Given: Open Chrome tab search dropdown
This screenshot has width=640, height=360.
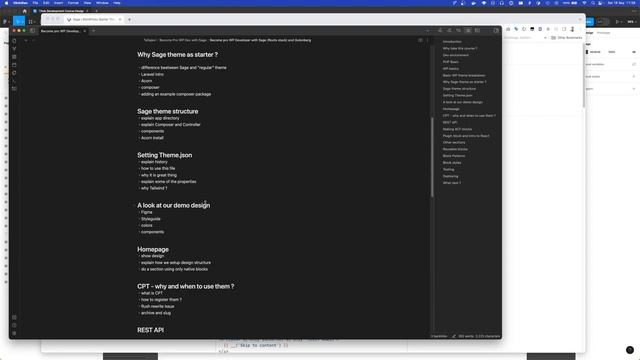Looking at the screenshot, I should [580, 20].
